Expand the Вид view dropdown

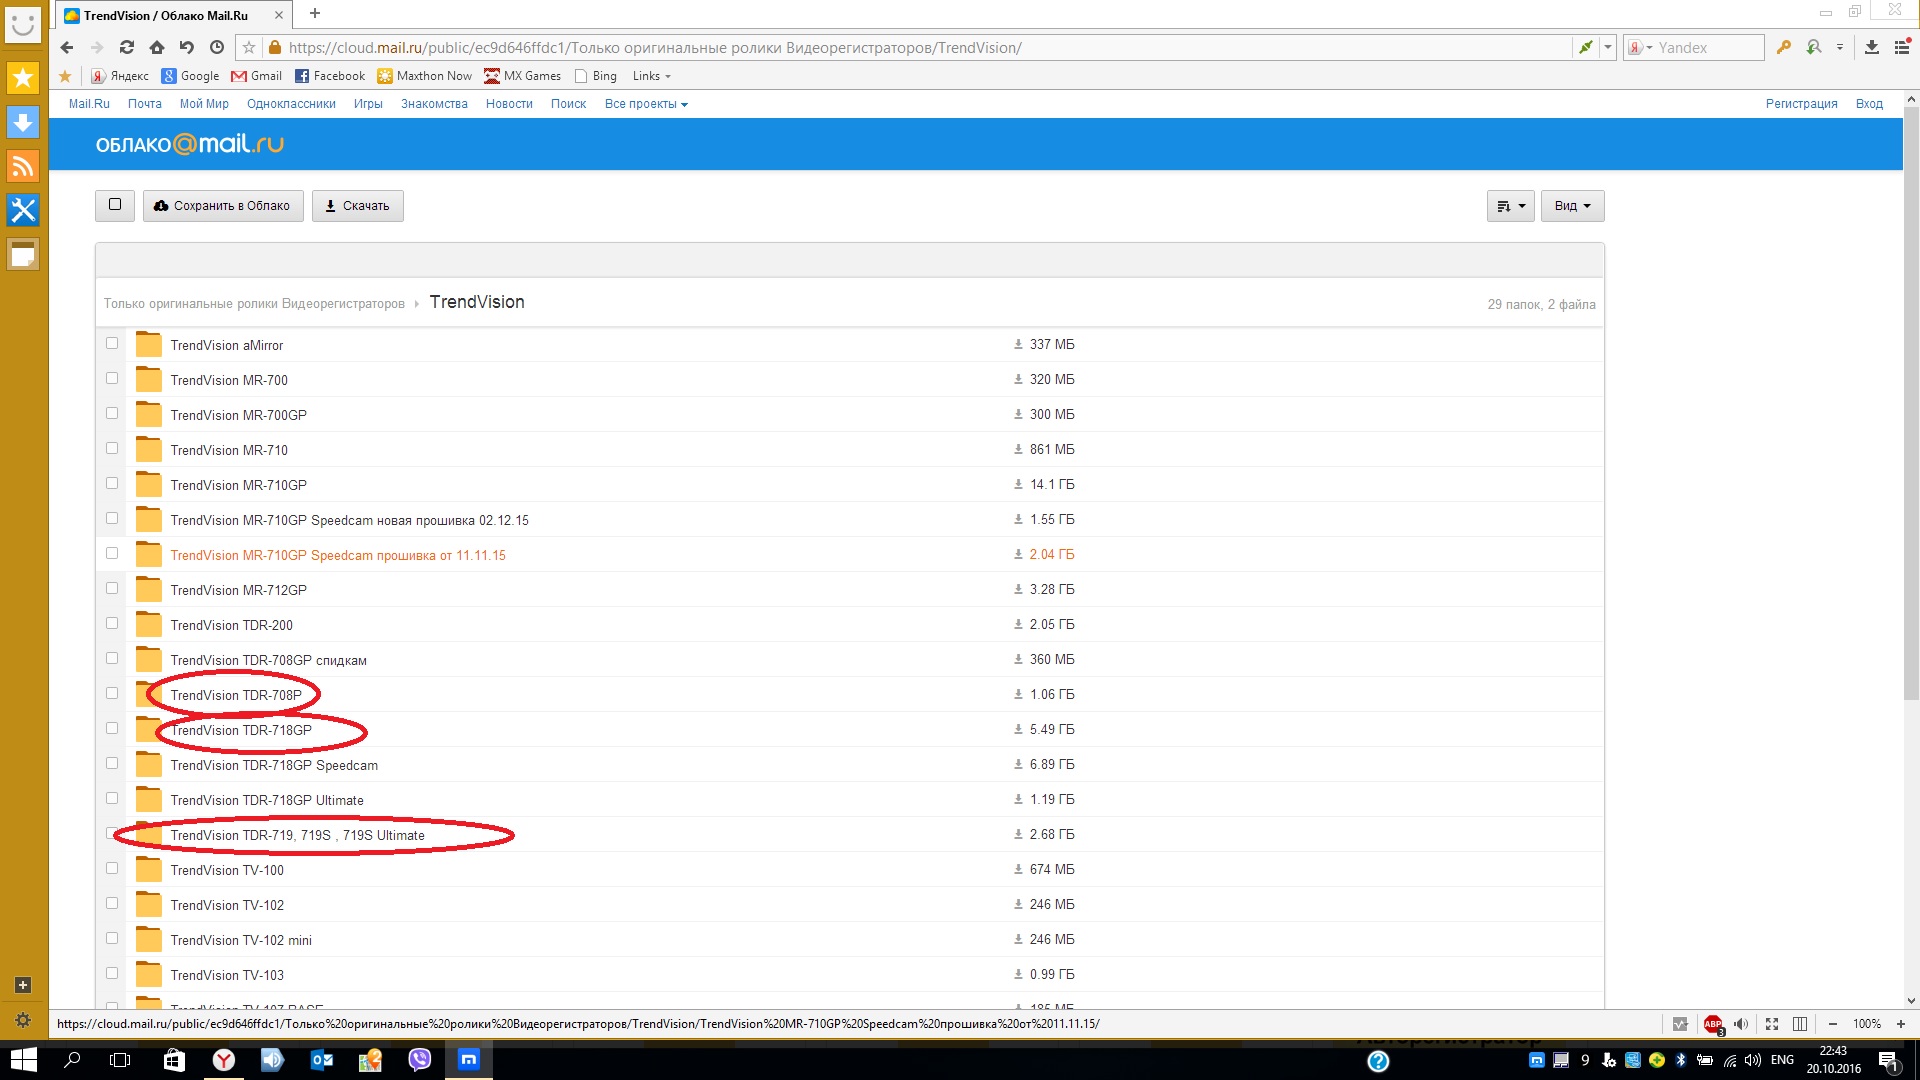[1572, 206]
